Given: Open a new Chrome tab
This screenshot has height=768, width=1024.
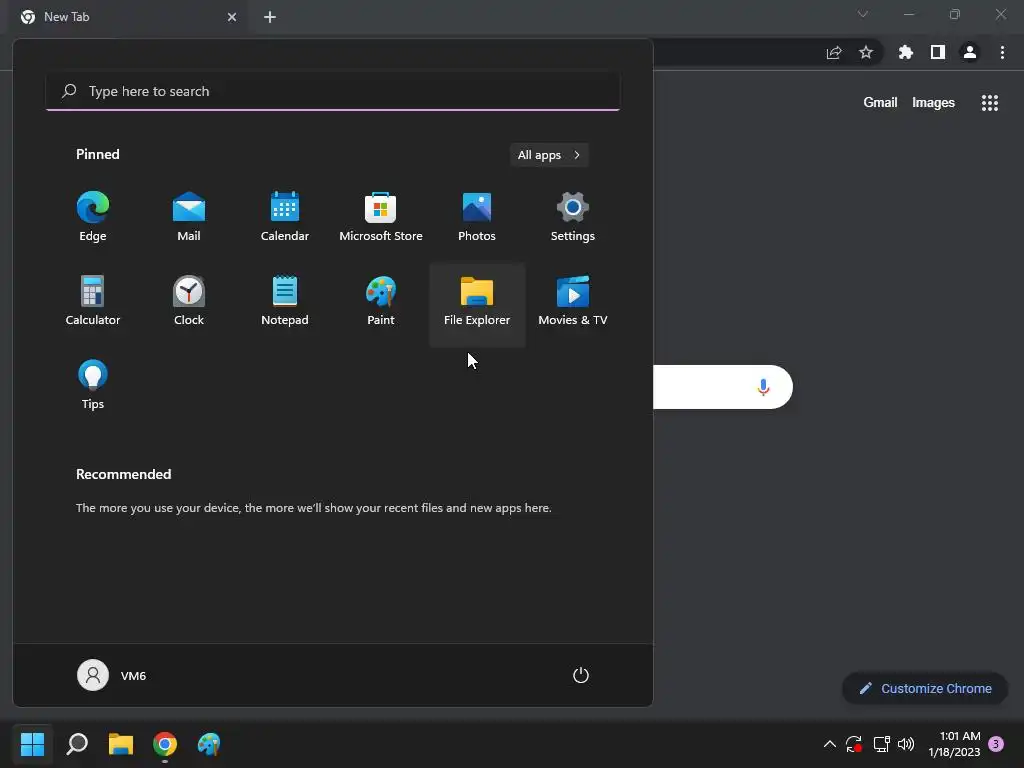Looking at the screenshot, I should coord(270,17).
